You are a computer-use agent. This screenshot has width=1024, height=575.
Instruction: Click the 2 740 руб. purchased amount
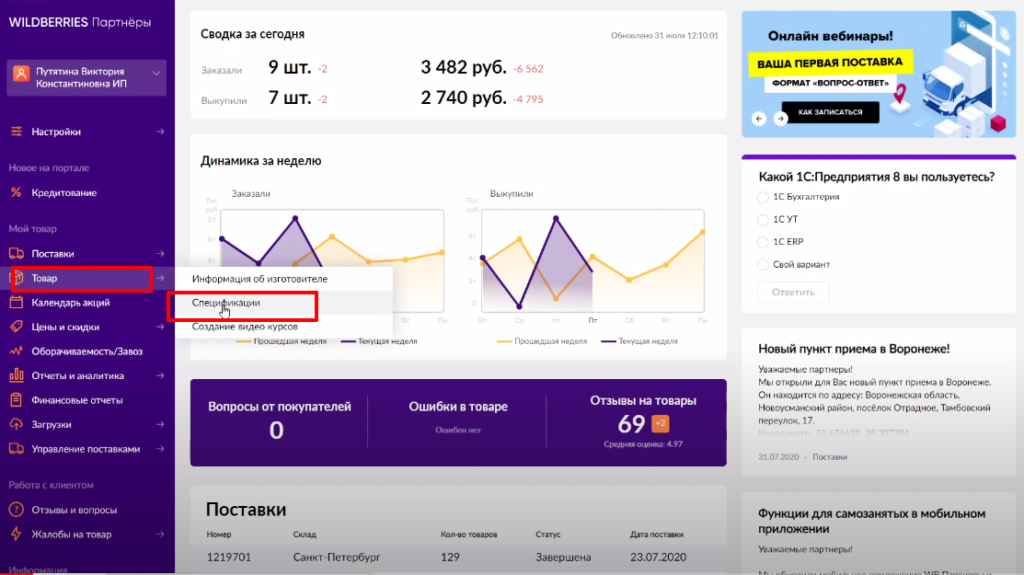pos(463,98)
